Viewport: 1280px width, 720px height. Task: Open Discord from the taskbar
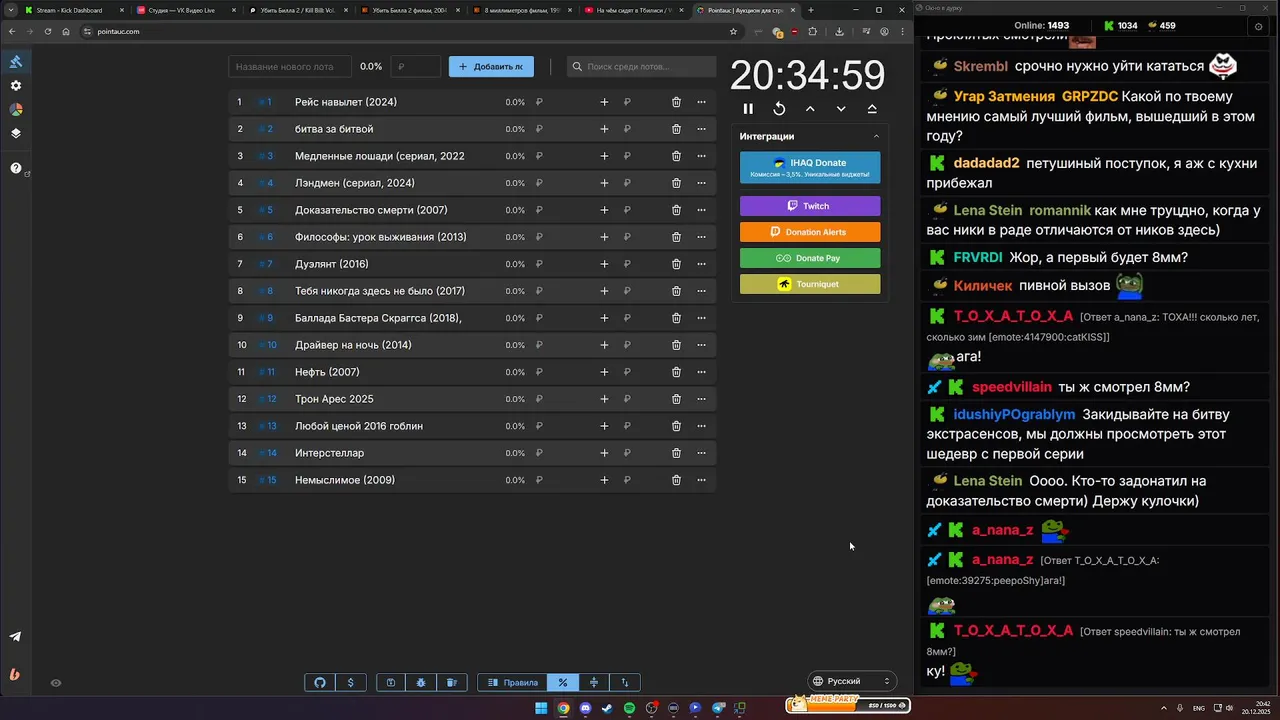point(585,708)
